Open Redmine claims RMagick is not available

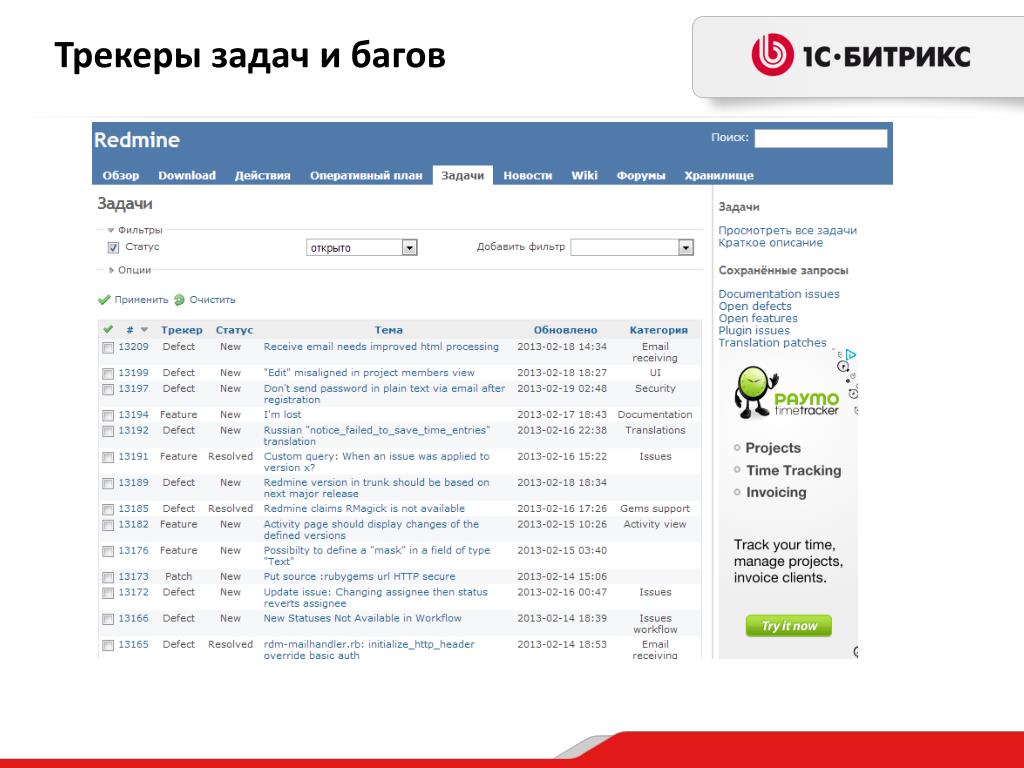point(364,509)
